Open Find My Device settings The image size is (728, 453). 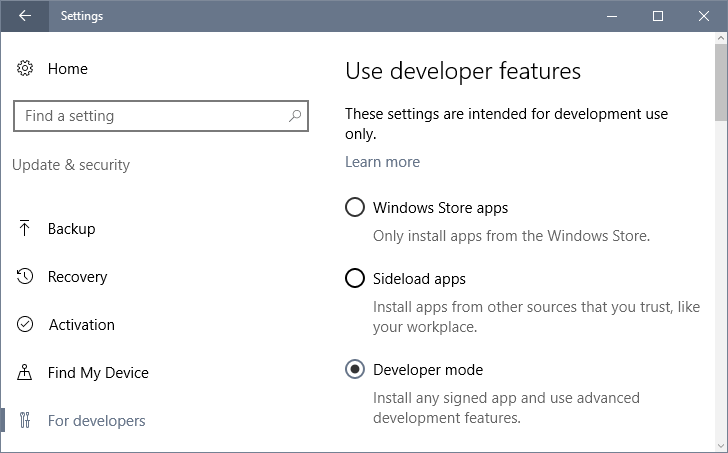98,373
